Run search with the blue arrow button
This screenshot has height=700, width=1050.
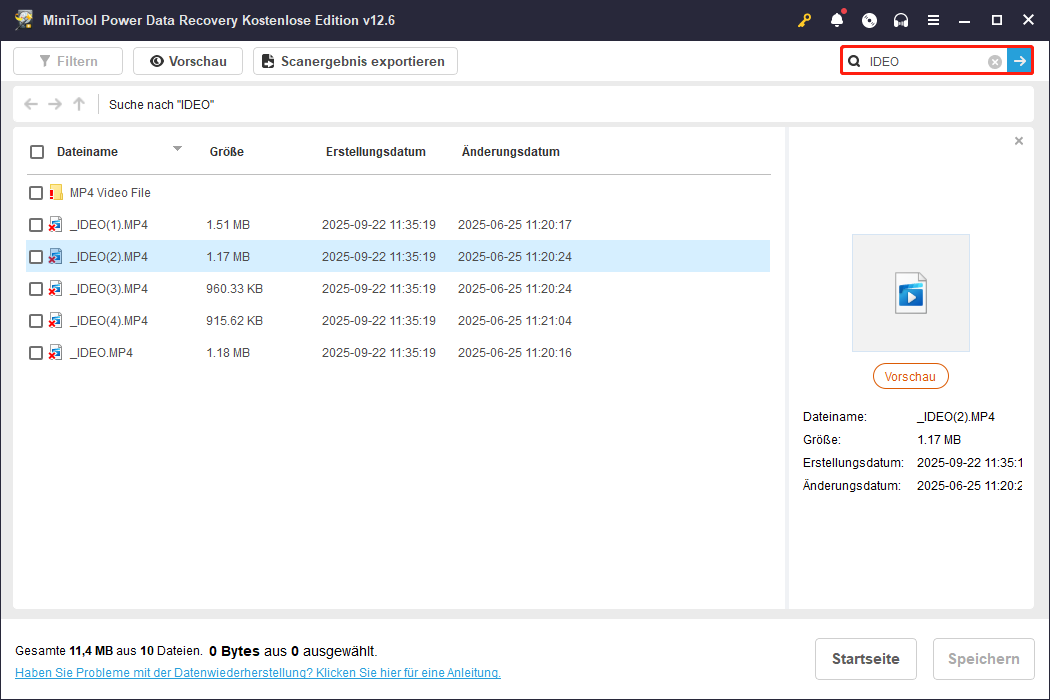pos(1019,62)
